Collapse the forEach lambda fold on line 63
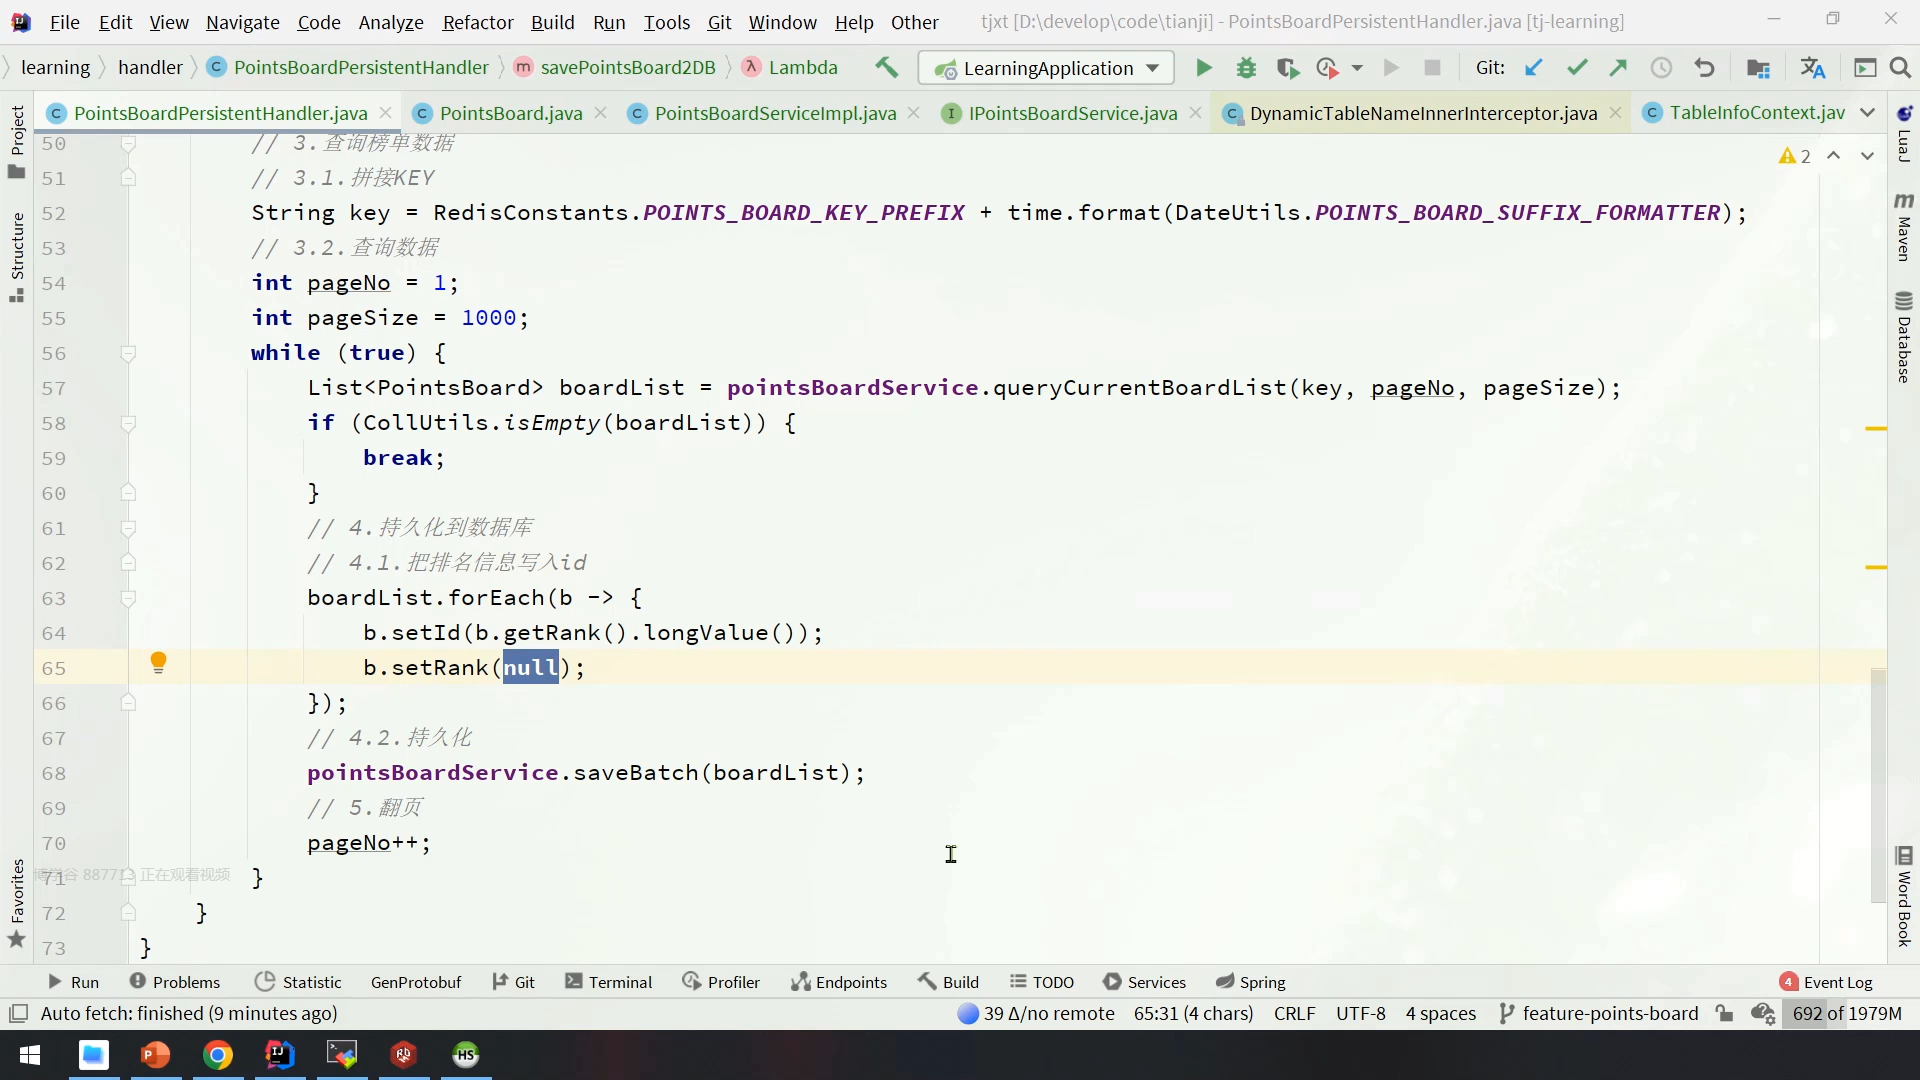This screenshot has height=1080, width=1920. [x=128, y=598]
